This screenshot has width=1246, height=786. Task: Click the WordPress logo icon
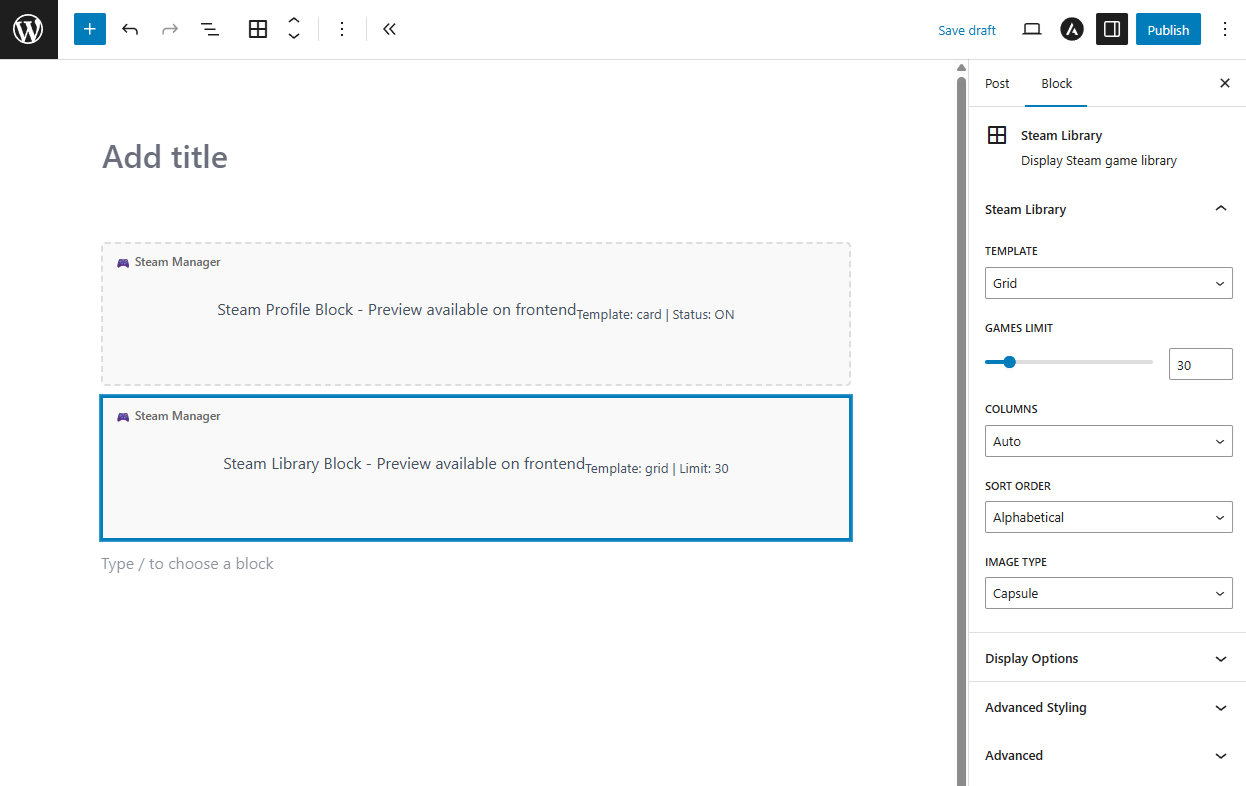point(28,29)
